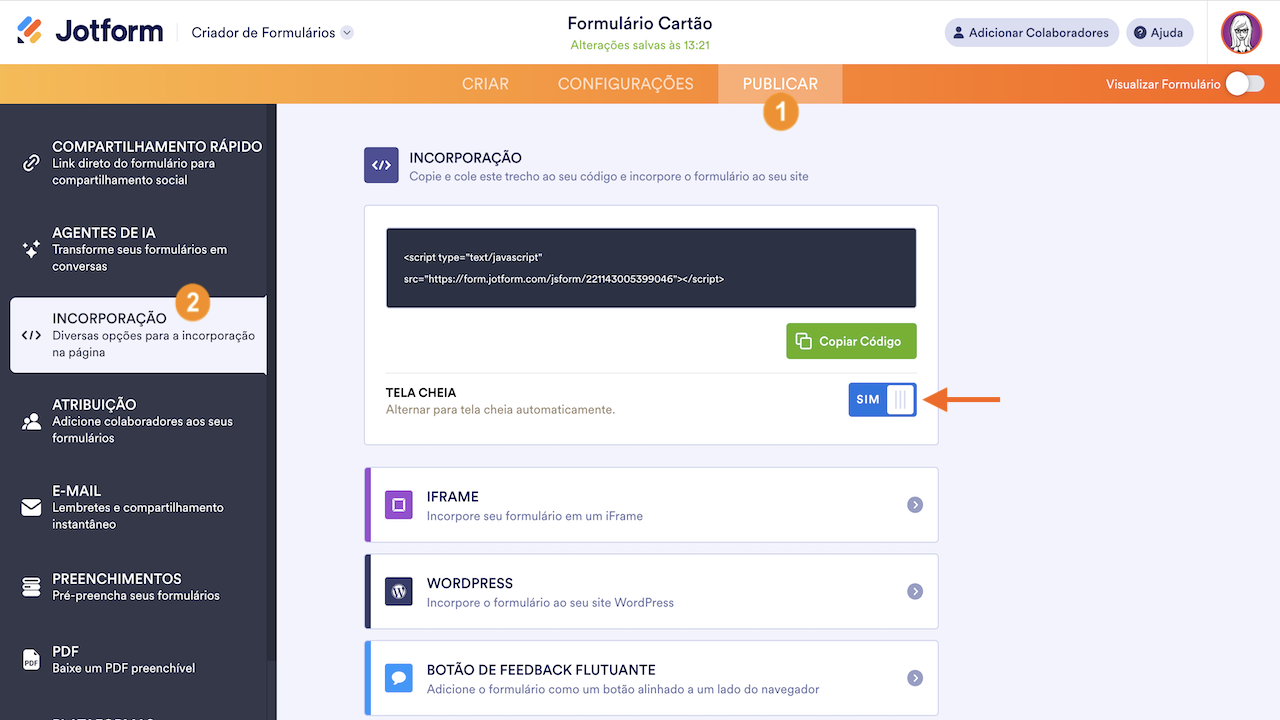Disable the Tela Cheia SIM toggle
Screen dimensions: 1280x720
pos(882,400)
